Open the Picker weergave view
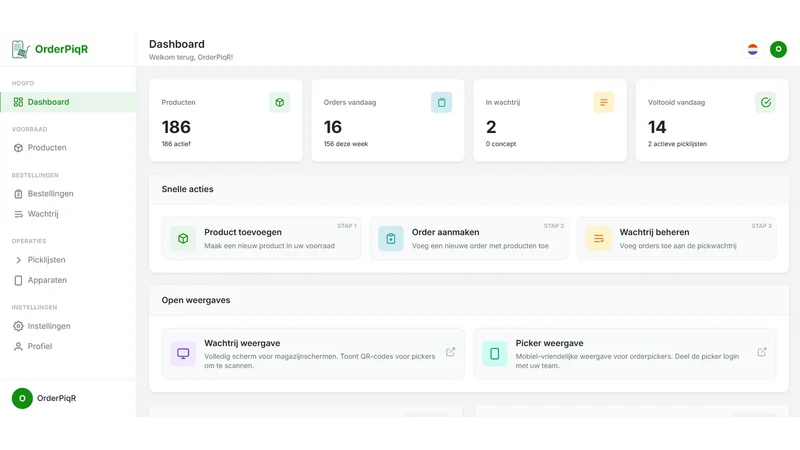Viewport: 800px width, 450px height. click(x=624, y=354)
